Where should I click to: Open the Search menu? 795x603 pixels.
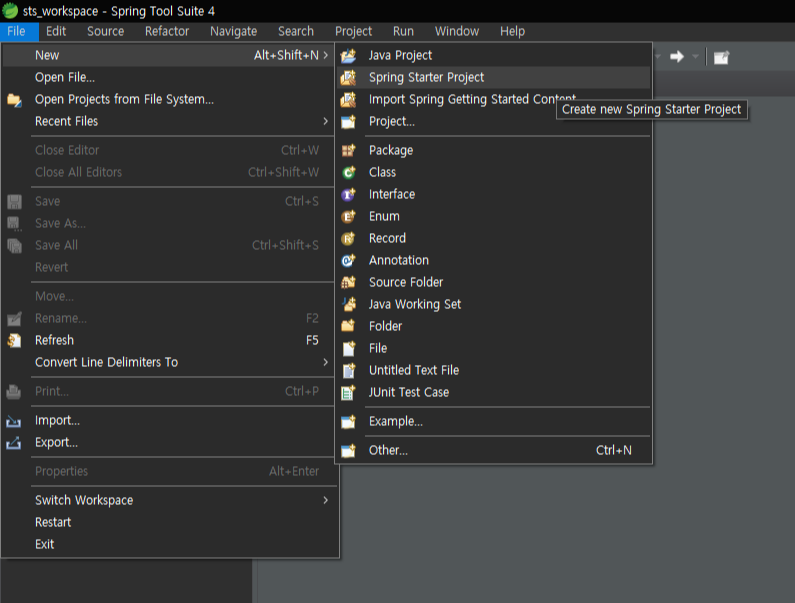(296, 31)
